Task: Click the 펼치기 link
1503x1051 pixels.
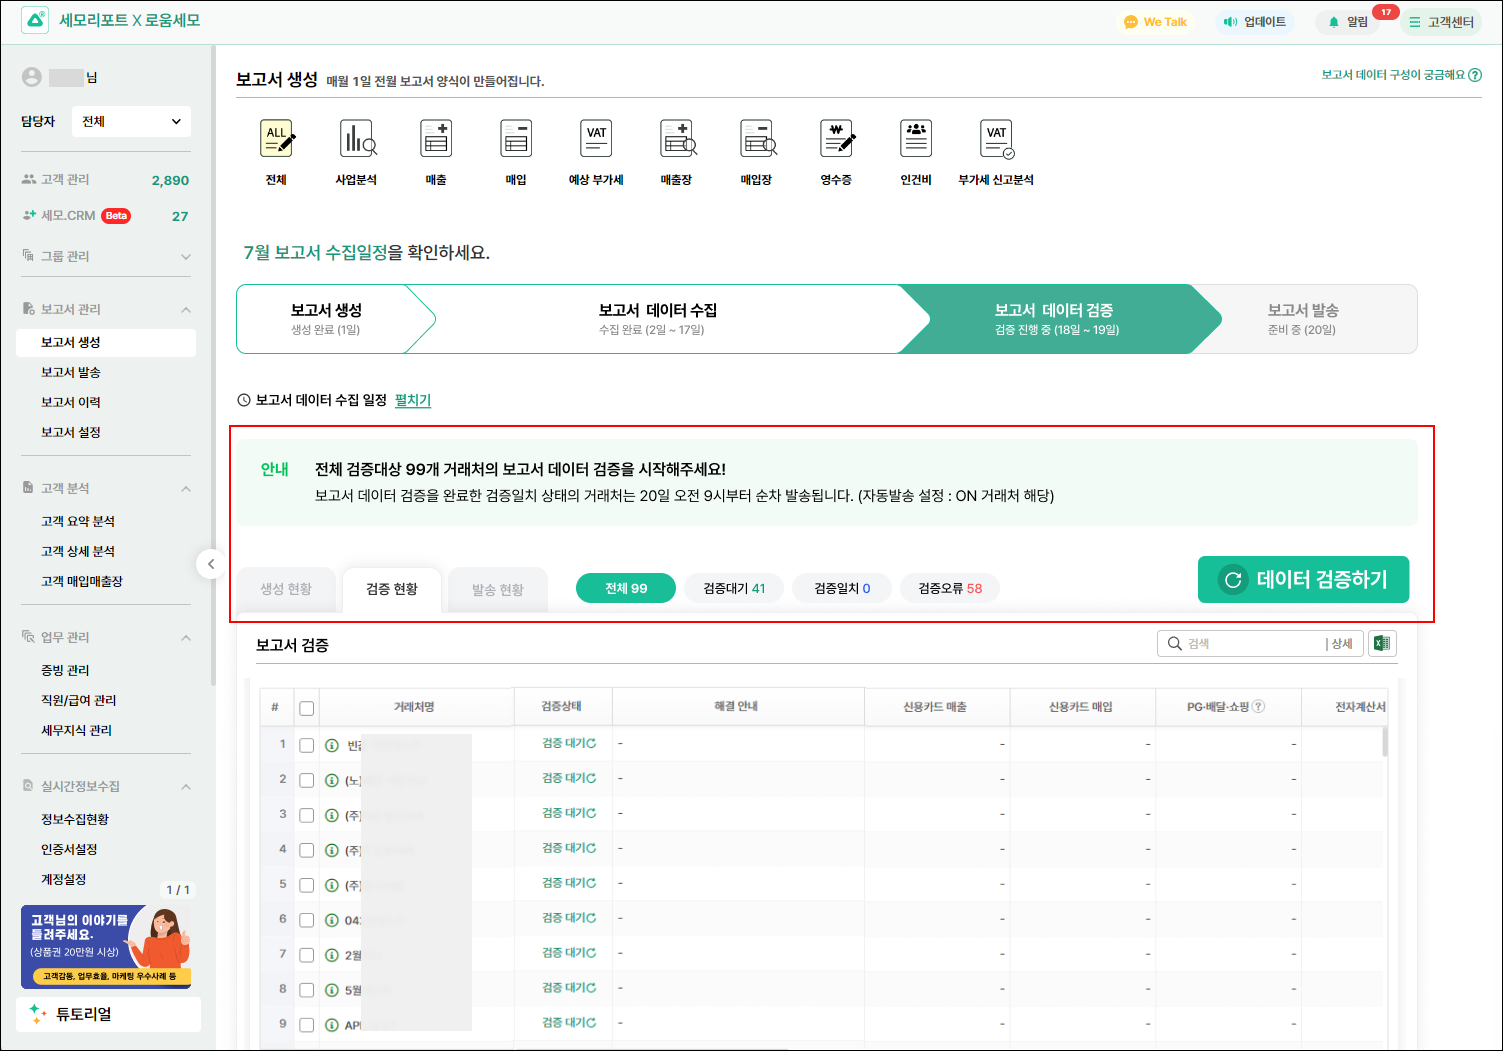Action: [x=413, y=400]
